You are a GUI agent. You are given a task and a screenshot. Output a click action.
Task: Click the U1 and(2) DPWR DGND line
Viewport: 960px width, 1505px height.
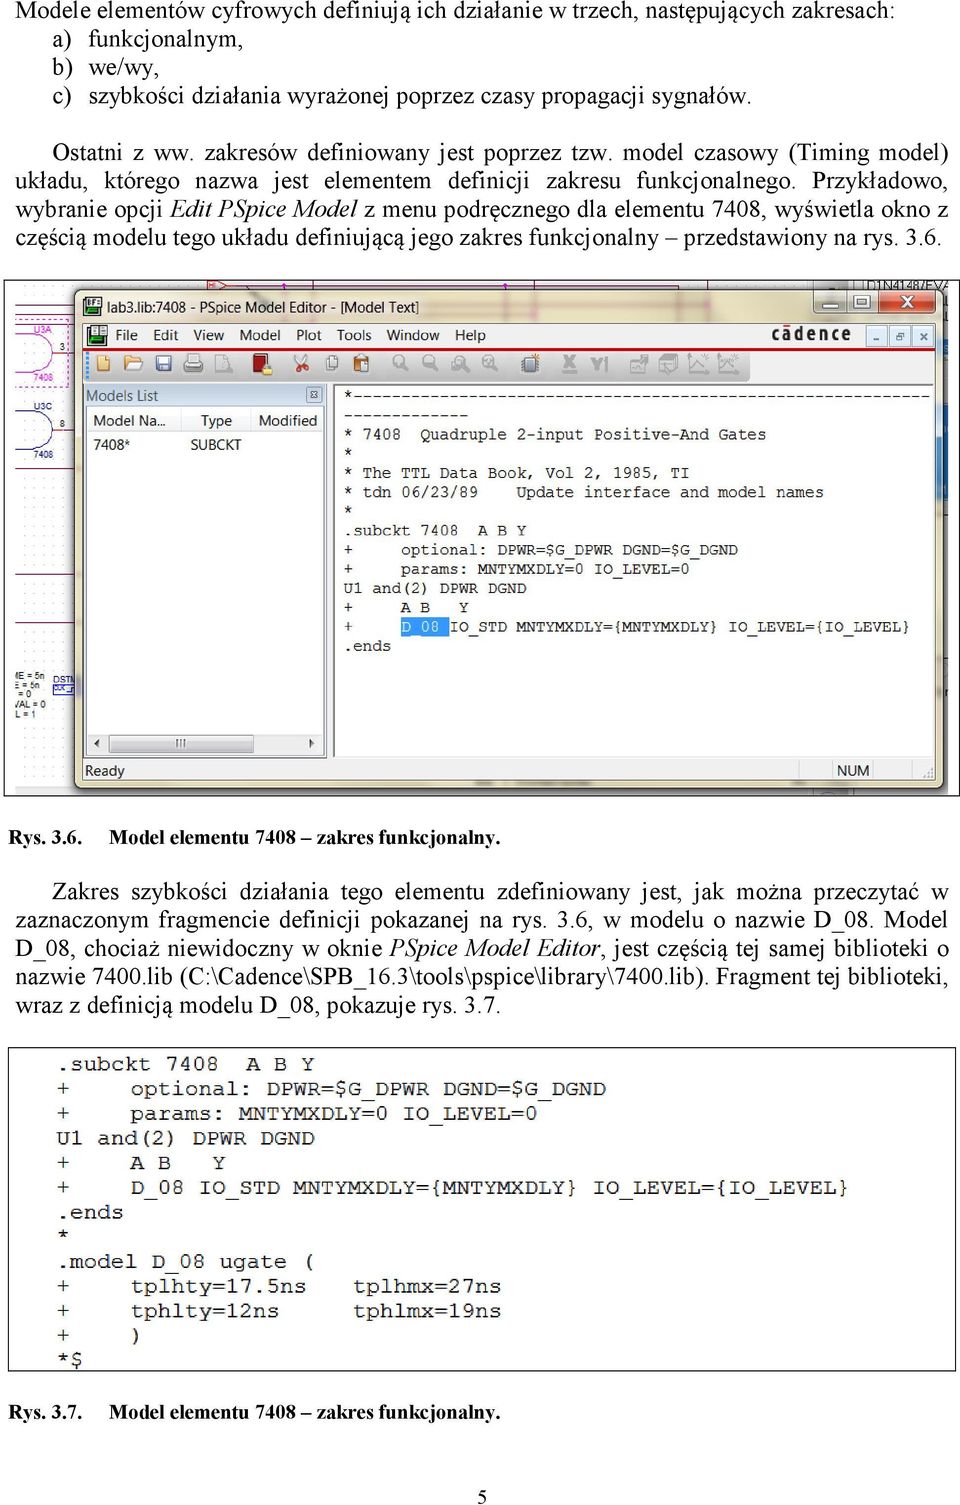tap(435, 588)
